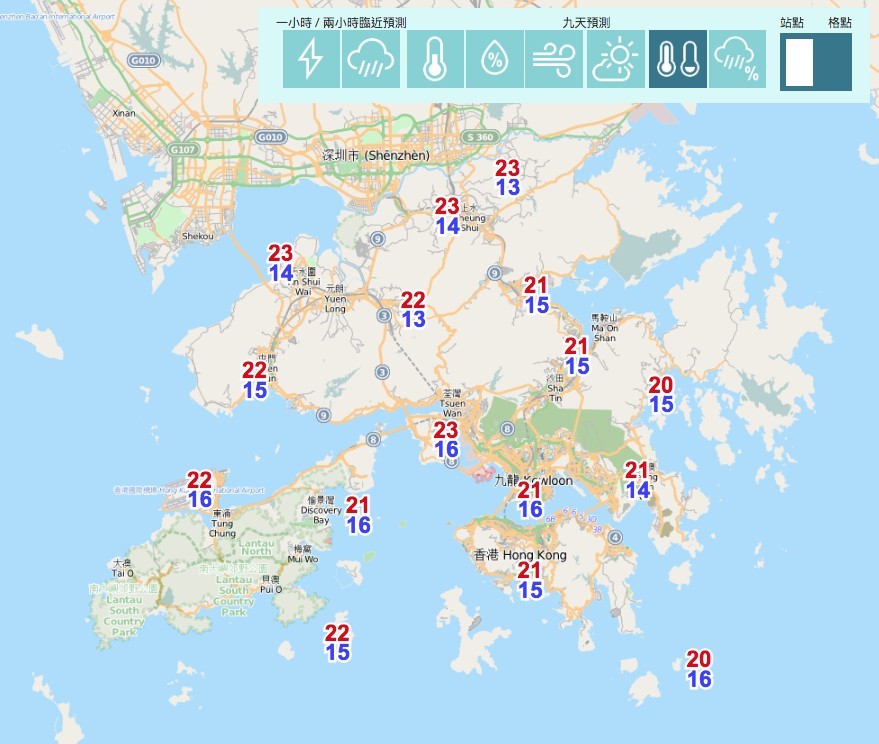Select the lightning nowcast icon
879x744 pixels.
click(314, 60)
